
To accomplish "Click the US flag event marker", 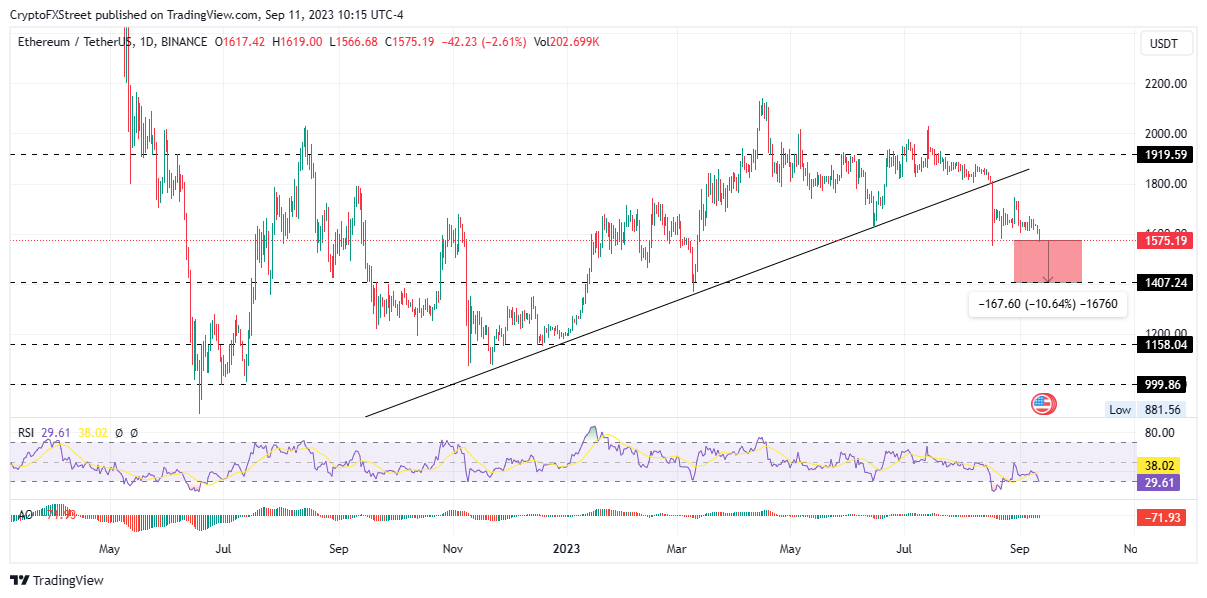I will (x=1043, y=404).
